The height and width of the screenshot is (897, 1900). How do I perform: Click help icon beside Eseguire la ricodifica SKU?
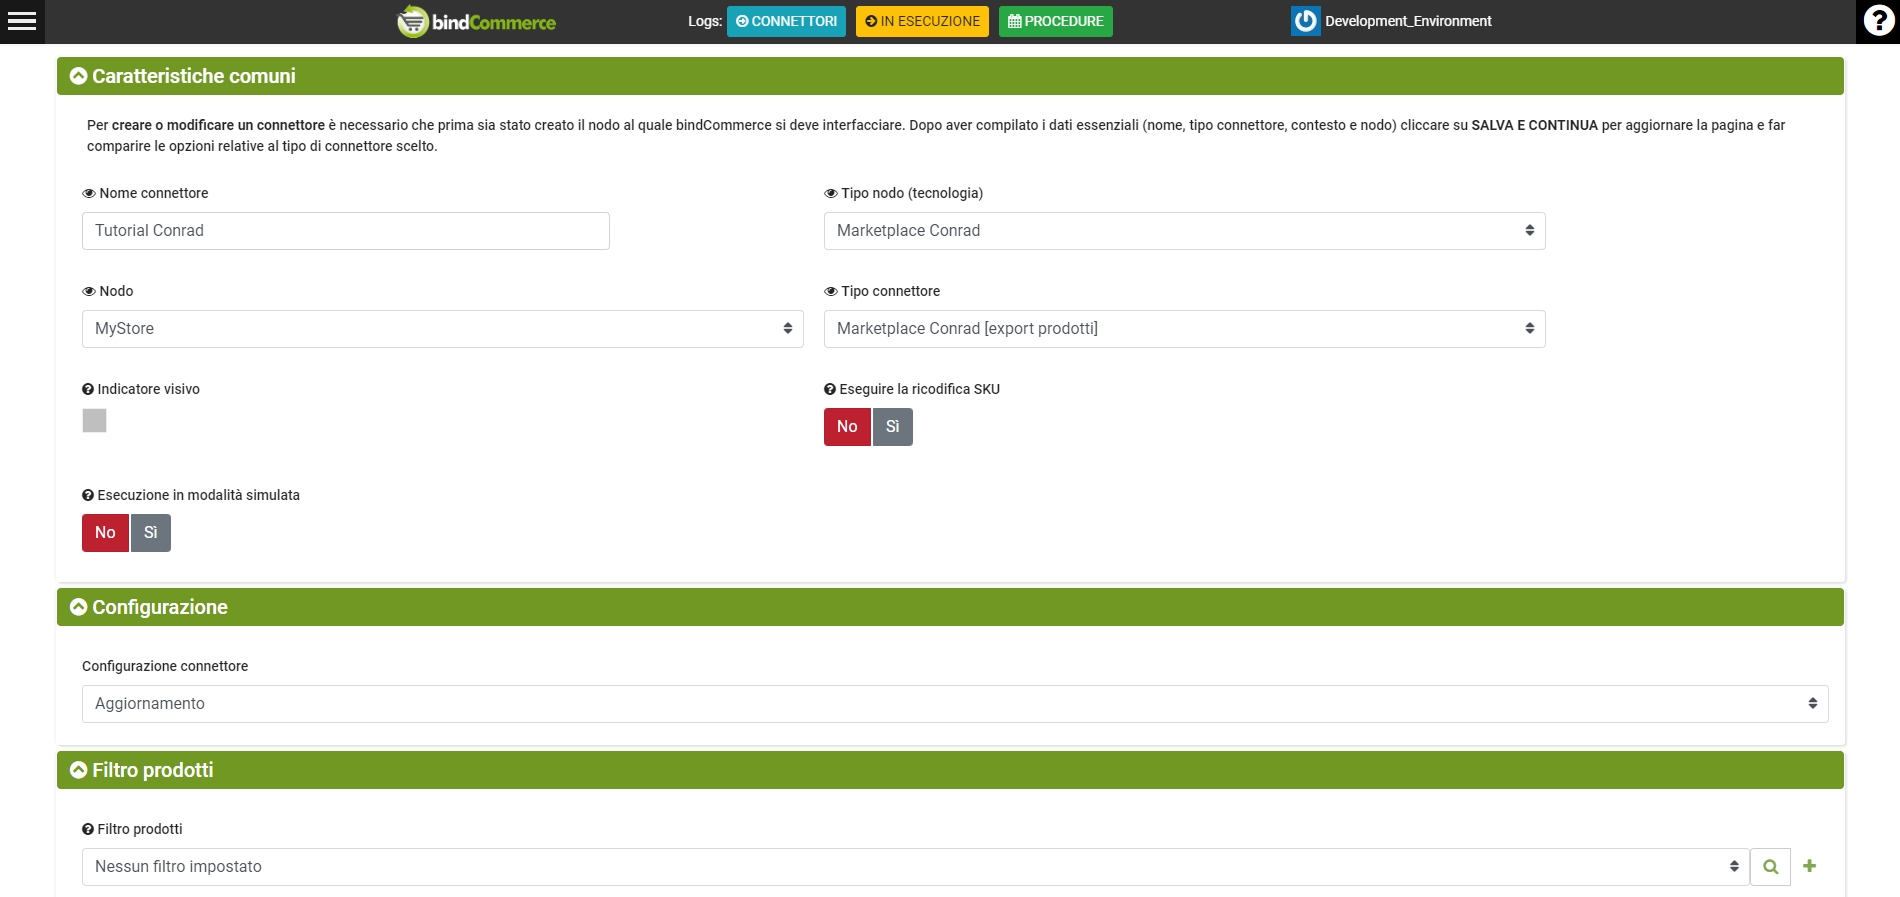click(830, 389)
